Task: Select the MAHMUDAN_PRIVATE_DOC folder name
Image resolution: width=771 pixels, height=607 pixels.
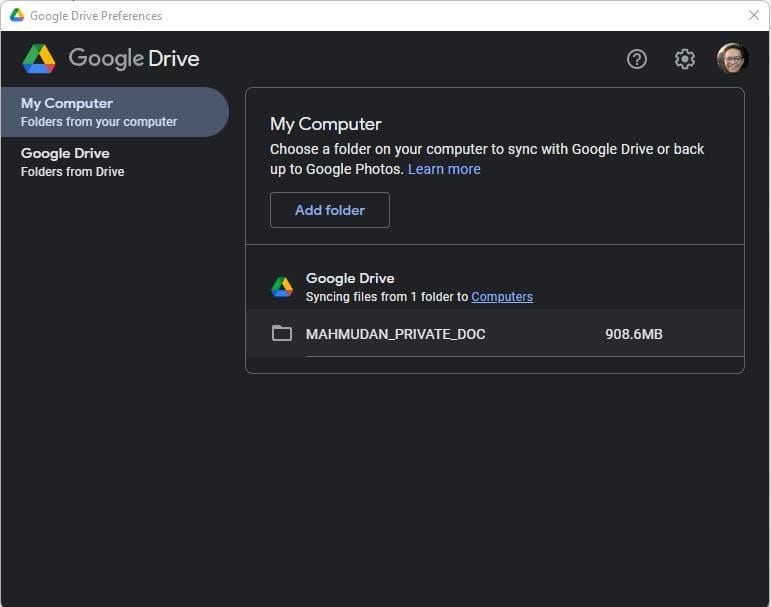Action: [395, 334]
